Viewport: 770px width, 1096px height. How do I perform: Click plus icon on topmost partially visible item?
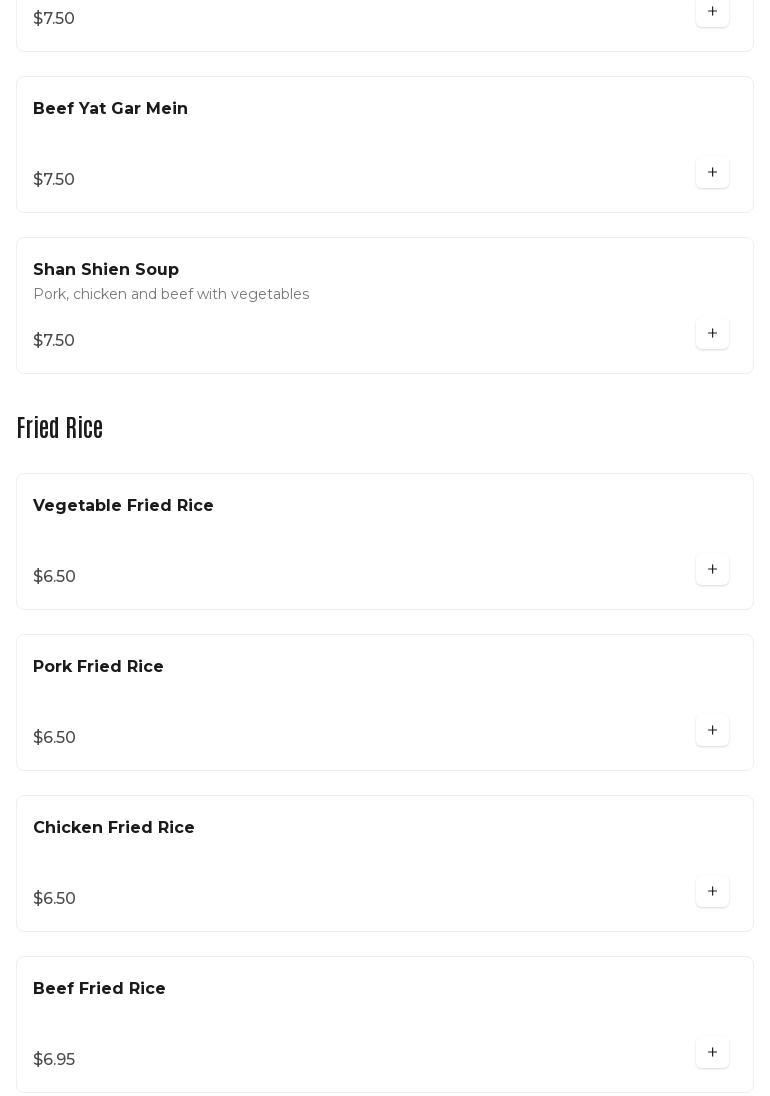click(712, 12)
